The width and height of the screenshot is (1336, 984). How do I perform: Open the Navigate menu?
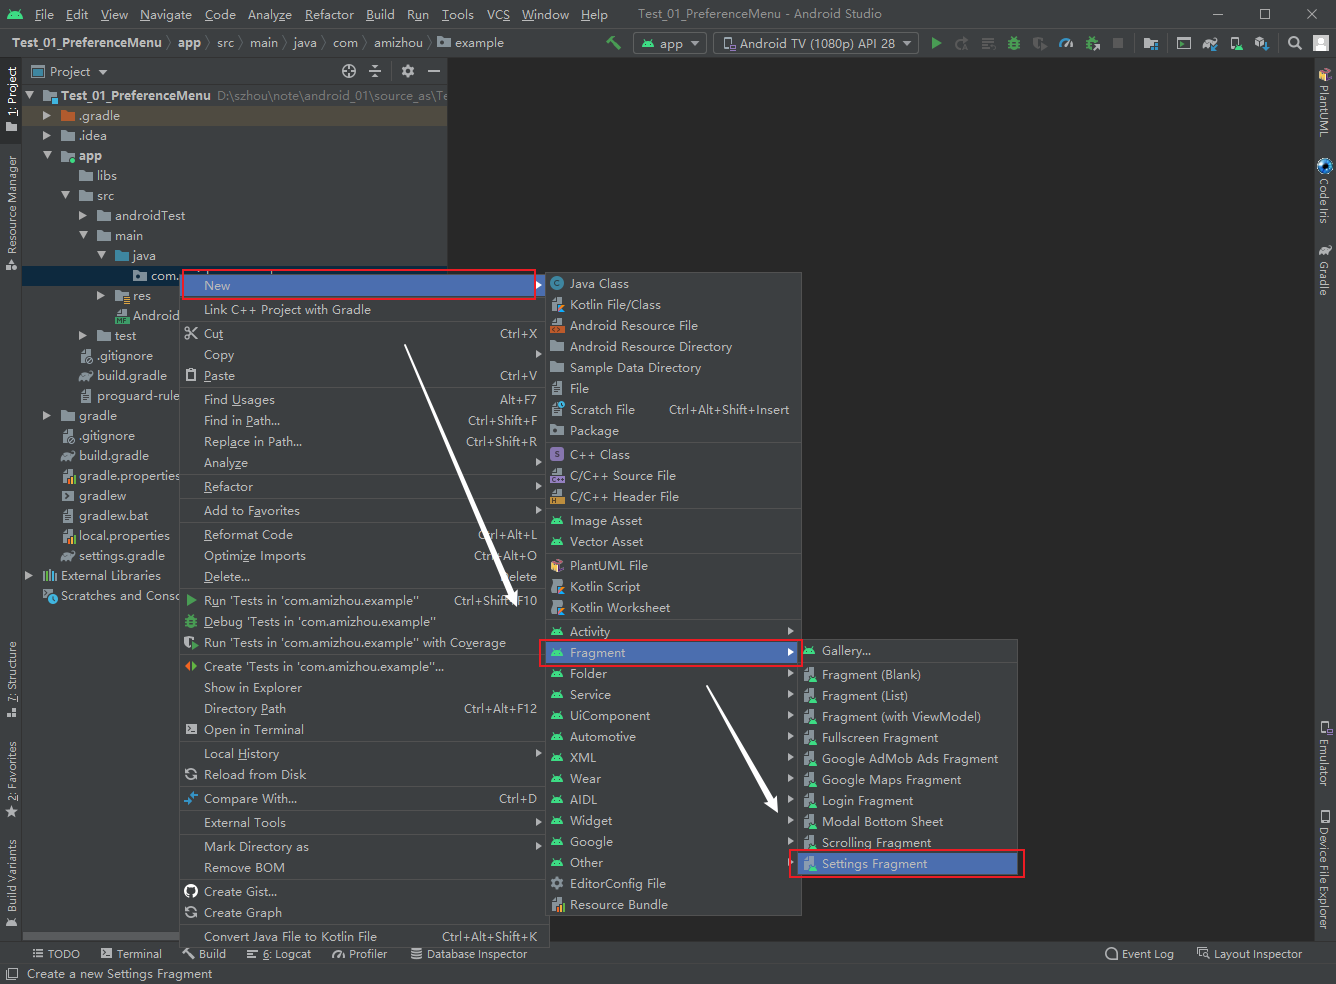point(166,15)
